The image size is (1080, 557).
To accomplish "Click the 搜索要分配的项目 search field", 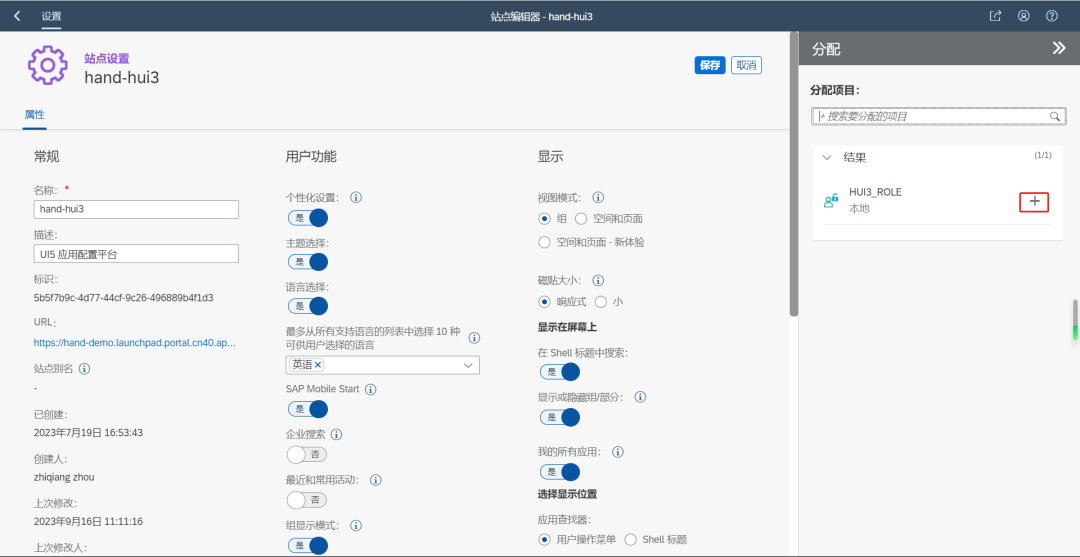I will [939, 116].
